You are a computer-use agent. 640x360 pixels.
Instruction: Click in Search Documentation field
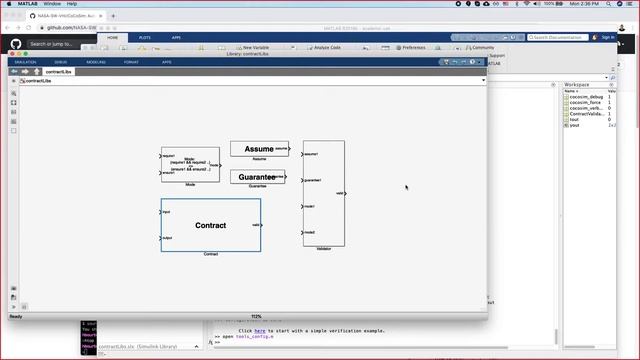[x=558, y=38]
